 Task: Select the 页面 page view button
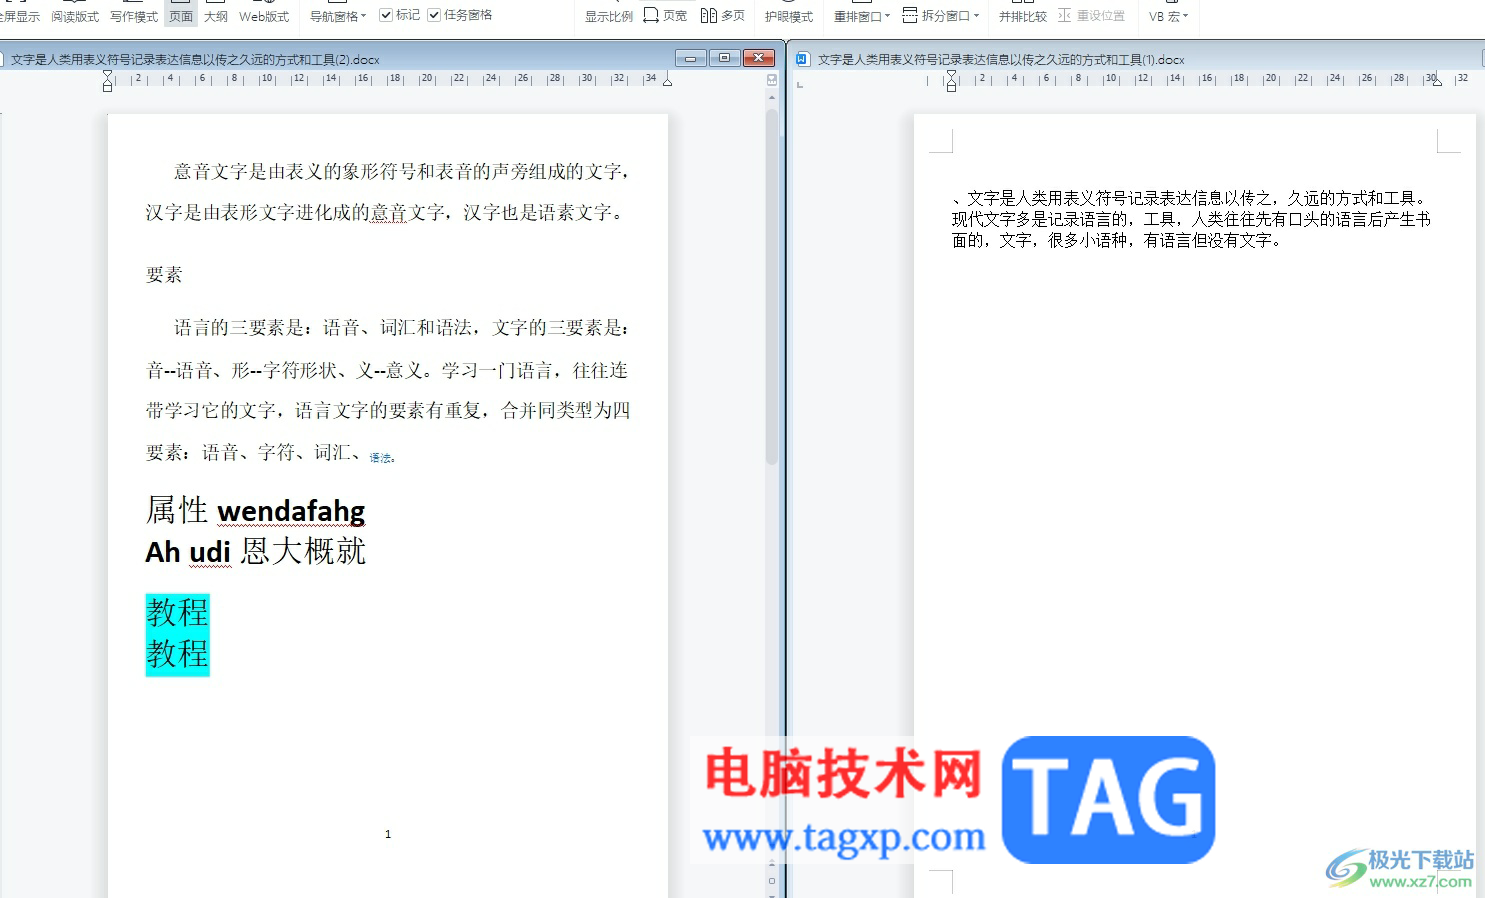(181, 15)
